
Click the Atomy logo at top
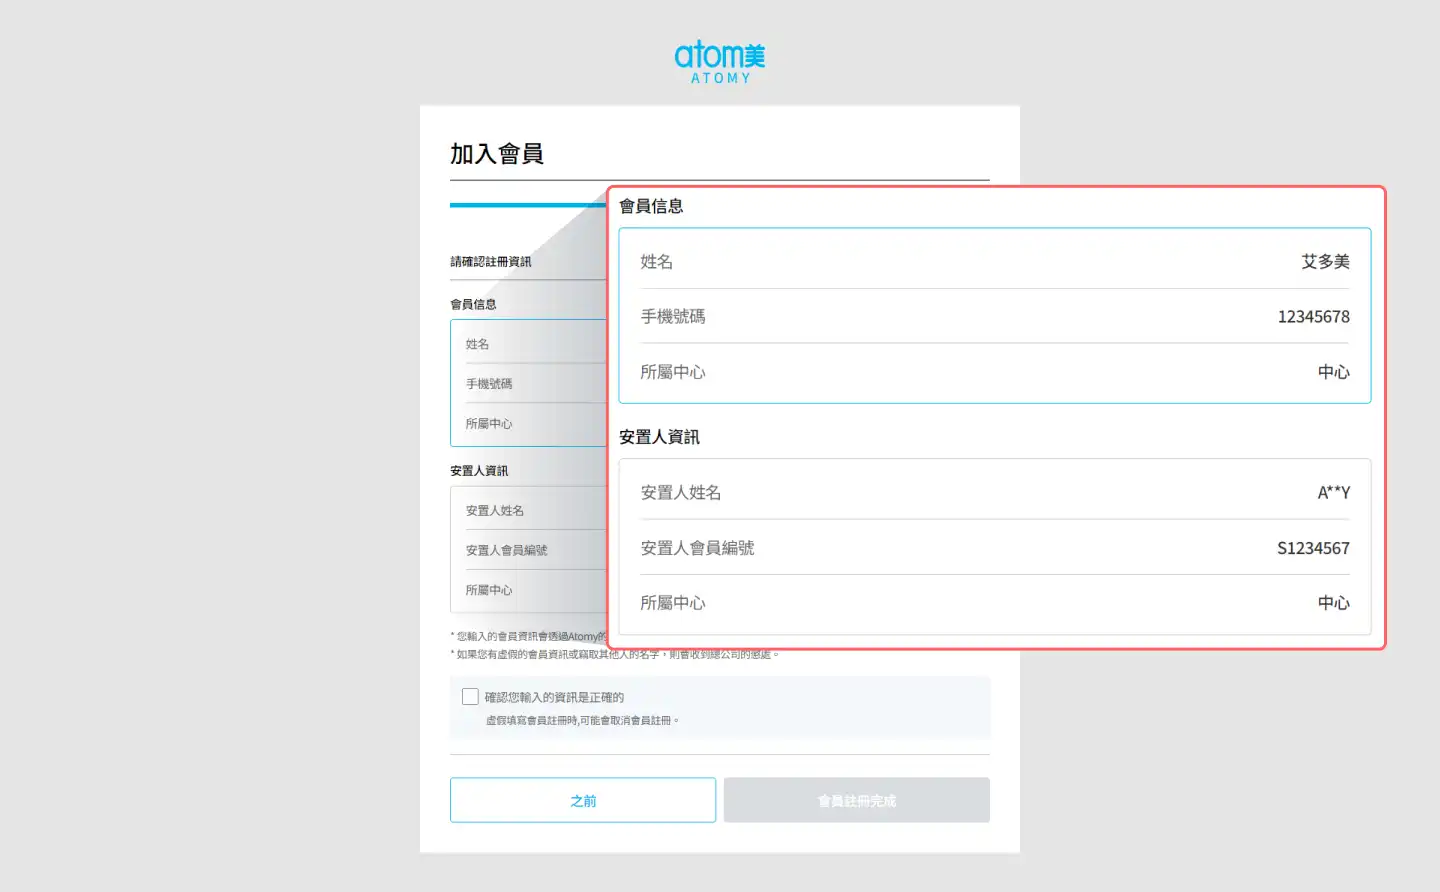[x=719, y=62]
